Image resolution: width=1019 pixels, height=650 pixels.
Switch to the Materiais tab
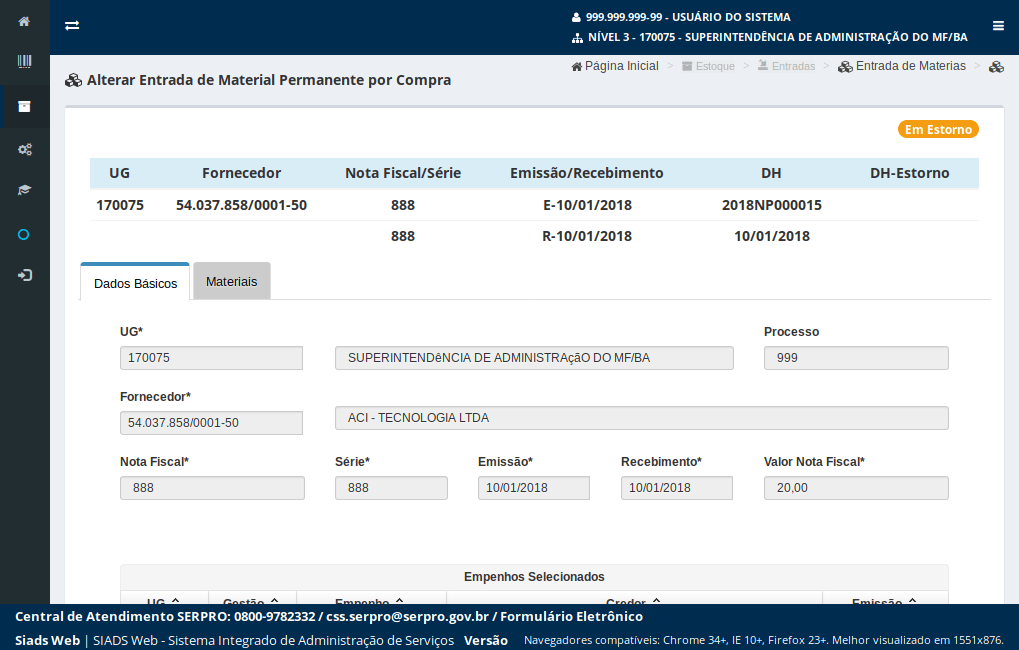click(232, 281)
